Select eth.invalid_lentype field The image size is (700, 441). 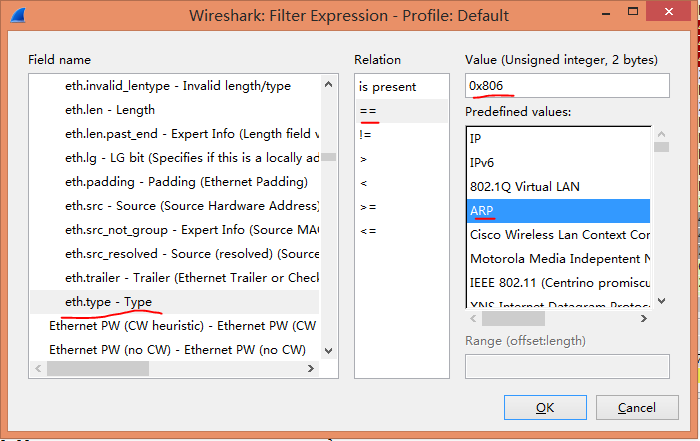tap(175, 86)
